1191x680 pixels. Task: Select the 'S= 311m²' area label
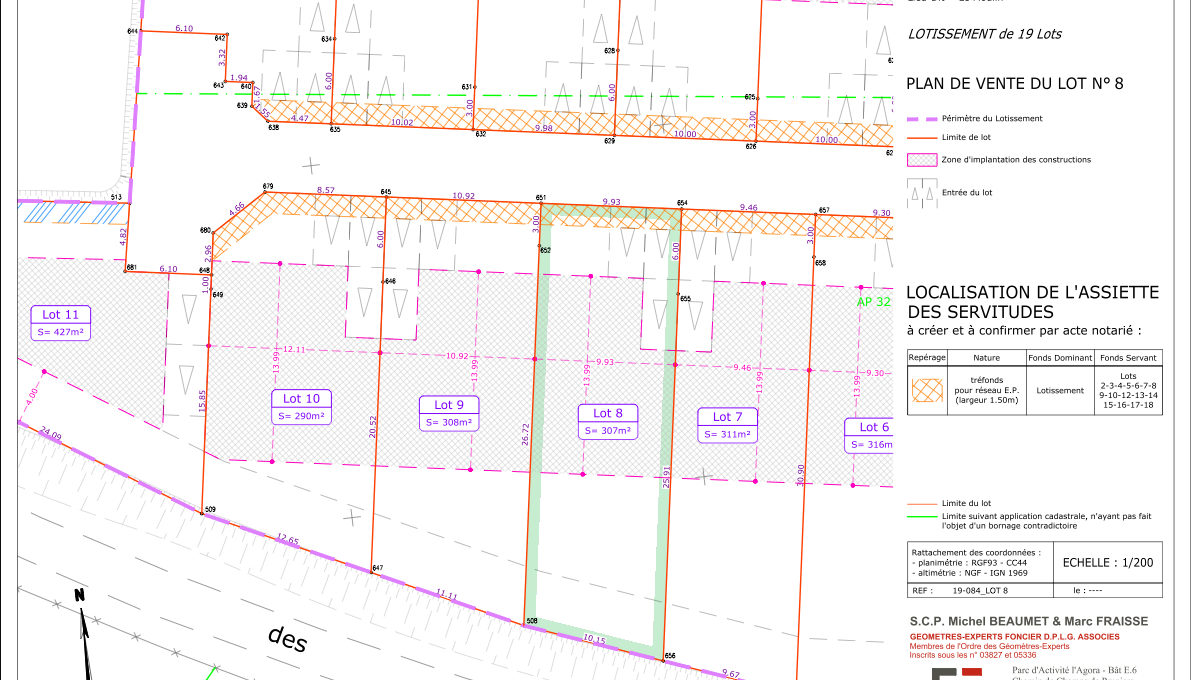coord(728,435)
